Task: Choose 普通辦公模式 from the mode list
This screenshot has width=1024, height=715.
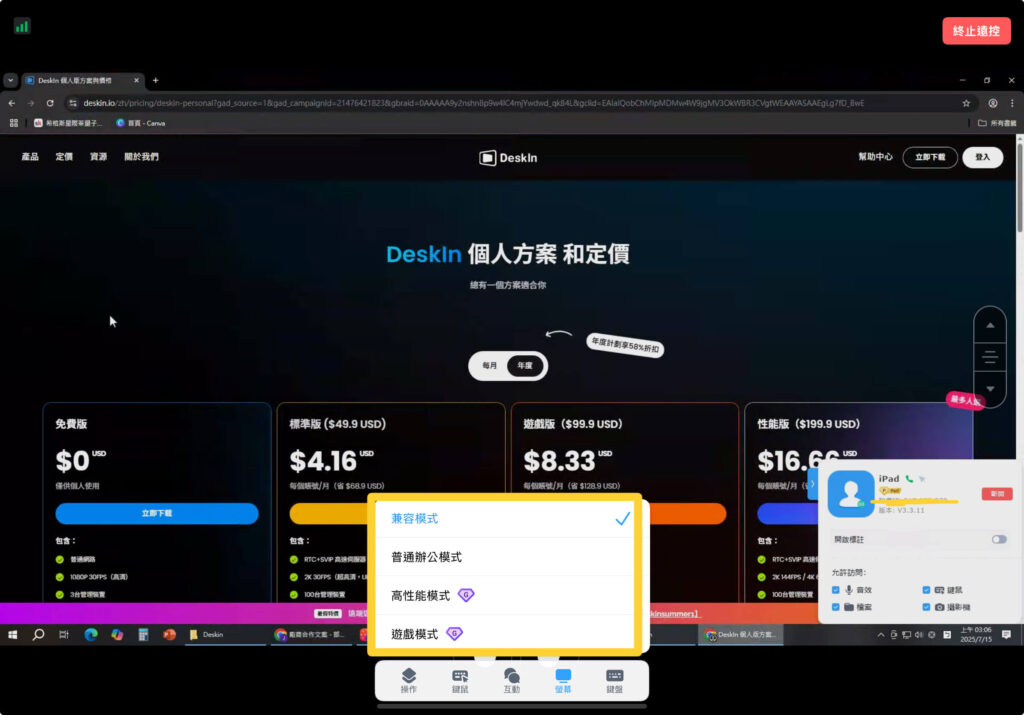Action: [x=505, y=557]
